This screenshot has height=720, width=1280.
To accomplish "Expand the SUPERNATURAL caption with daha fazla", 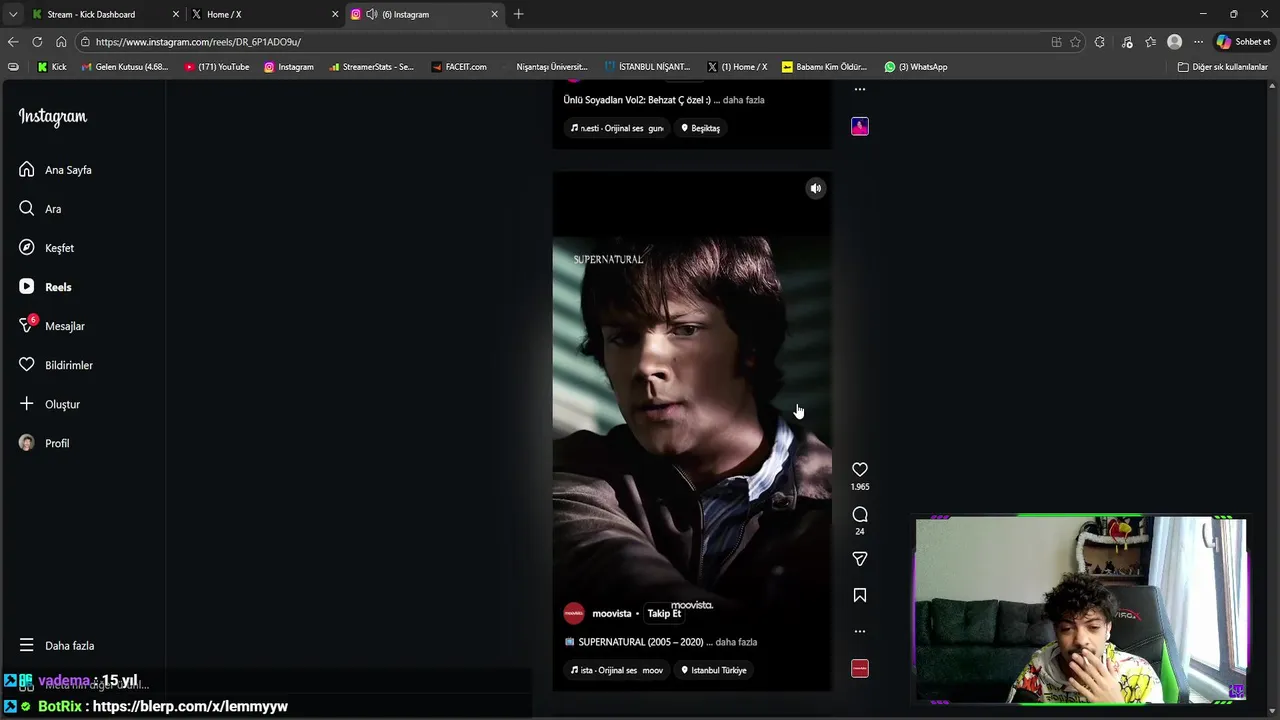I will click(x=736, y=642).
